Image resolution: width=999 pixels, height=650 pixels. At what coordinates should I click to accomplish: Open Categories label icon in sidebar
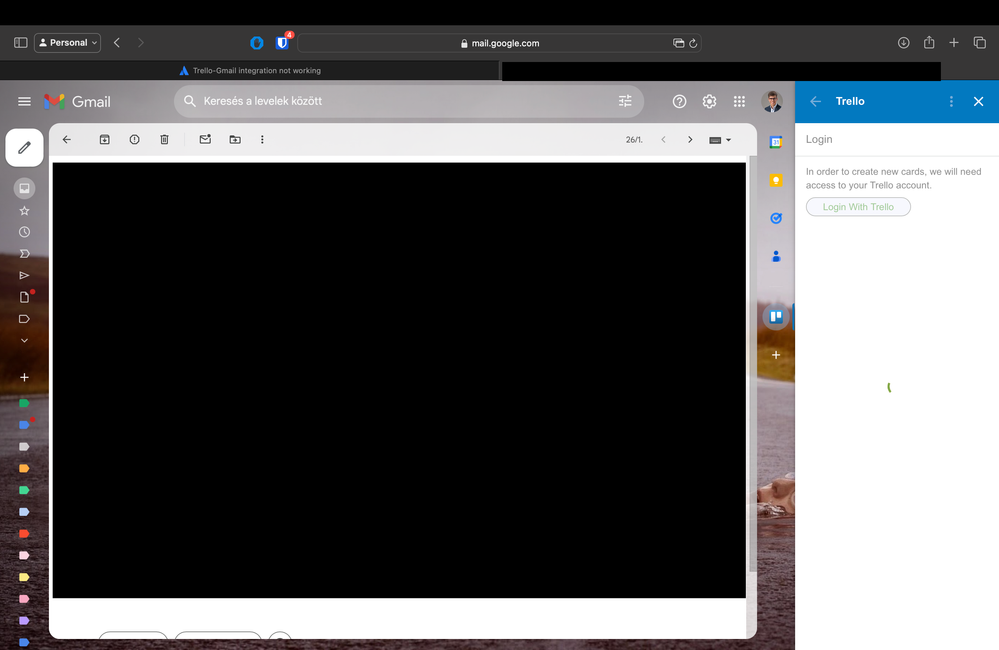tap(24, 319)
